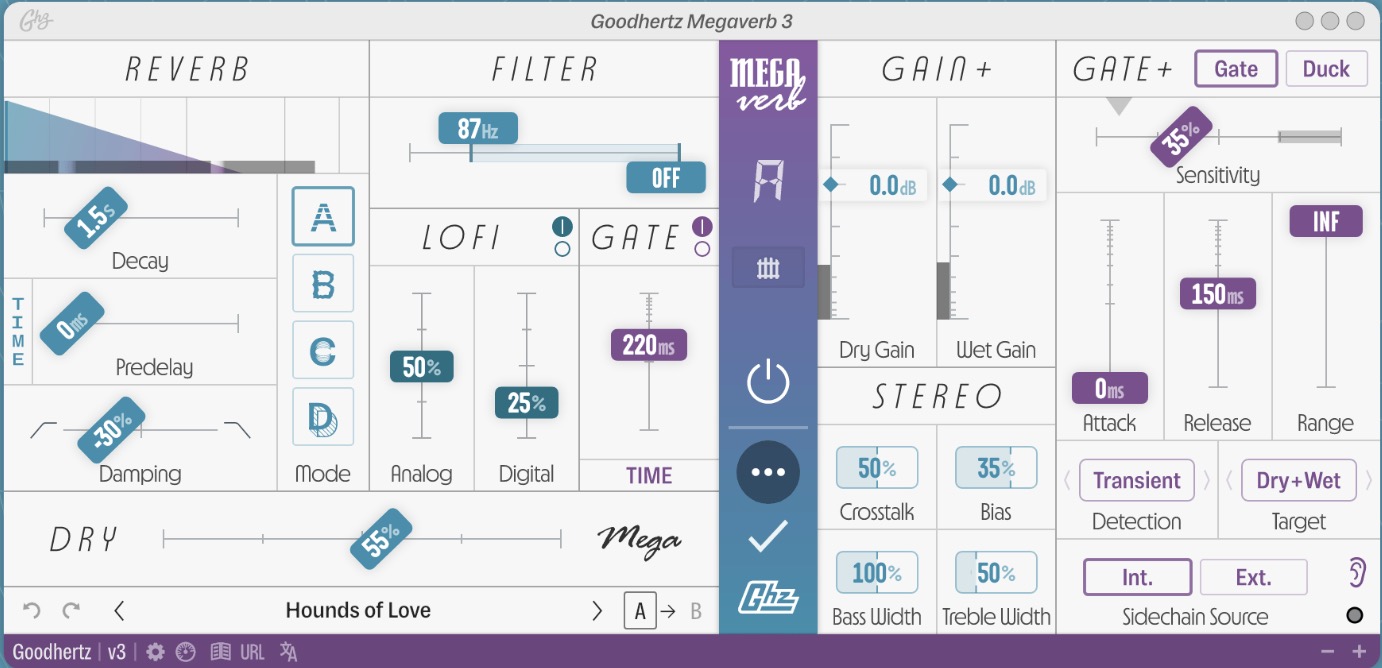Click the filter OFF high-cut handle
Screen dimensions: 1382x668
666,178
